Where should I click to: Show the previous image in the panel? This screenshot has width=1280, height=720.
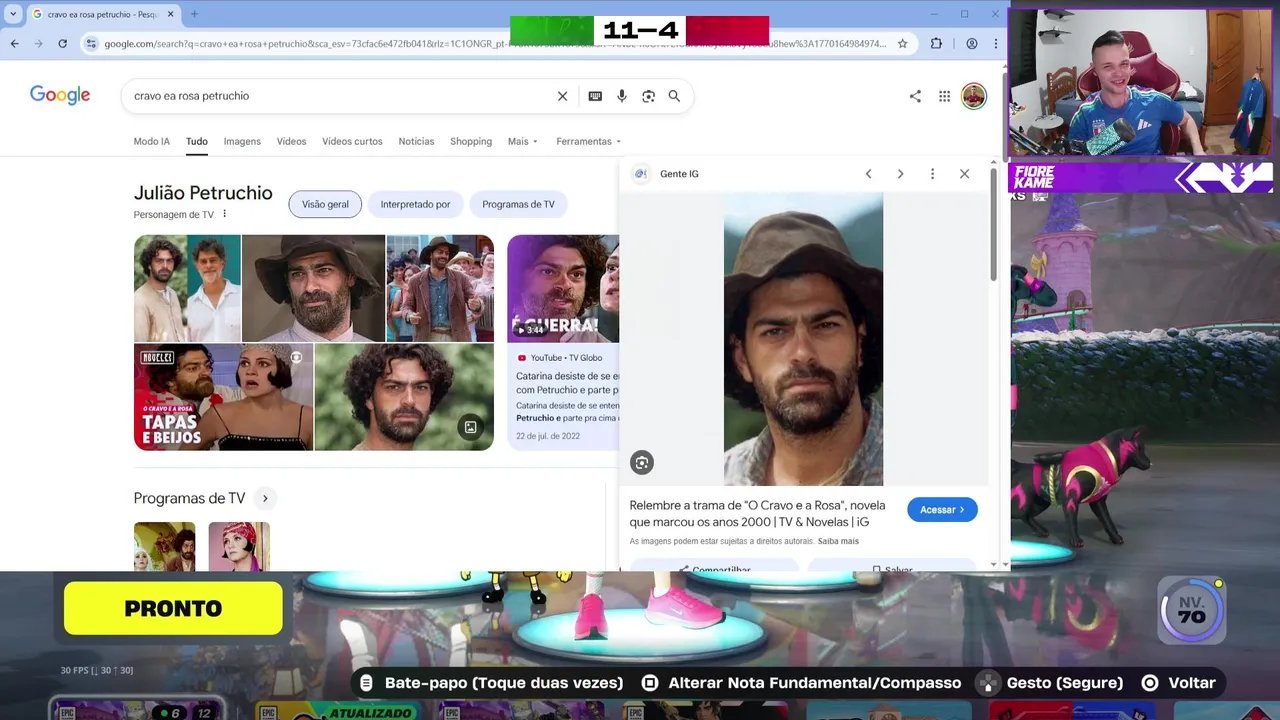pos(868,174)
